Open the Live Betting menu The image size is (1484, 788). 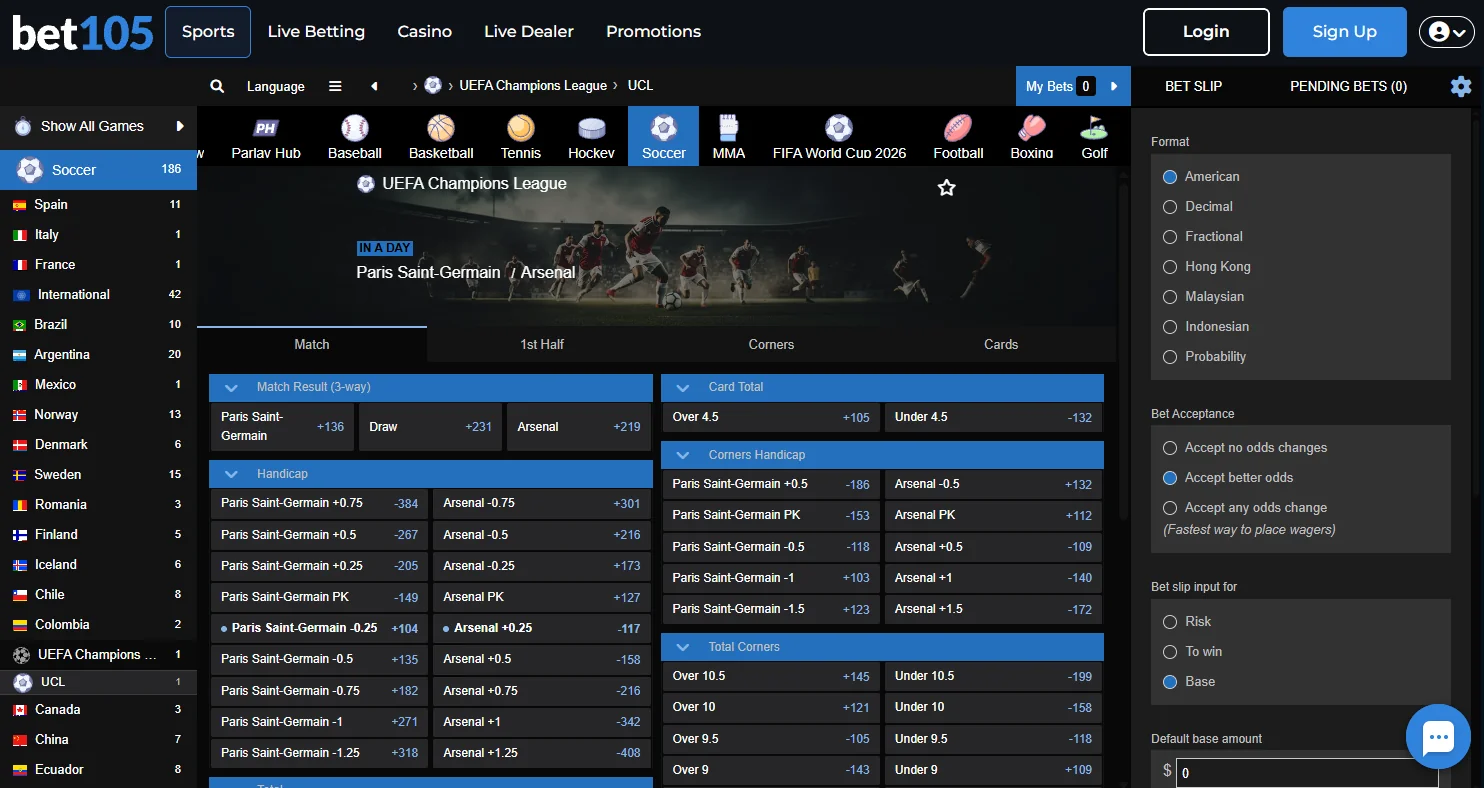tap(316, 32)
